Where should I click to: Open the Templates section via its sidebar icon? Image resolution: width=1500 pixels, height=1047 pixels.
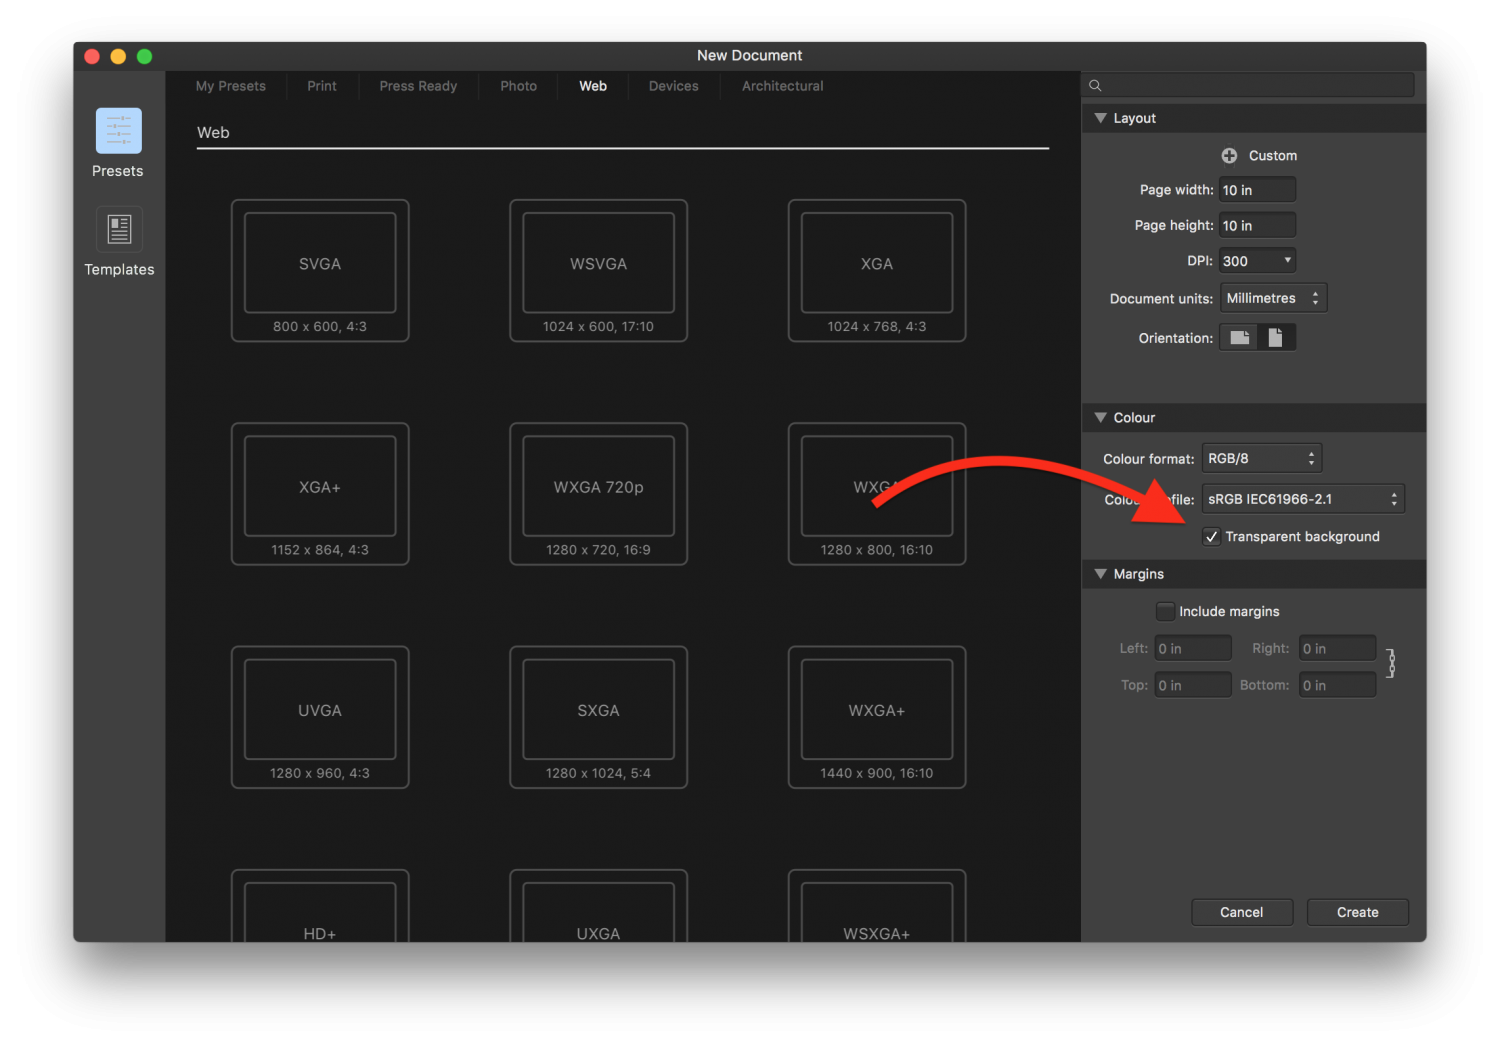tap(117, 228)
